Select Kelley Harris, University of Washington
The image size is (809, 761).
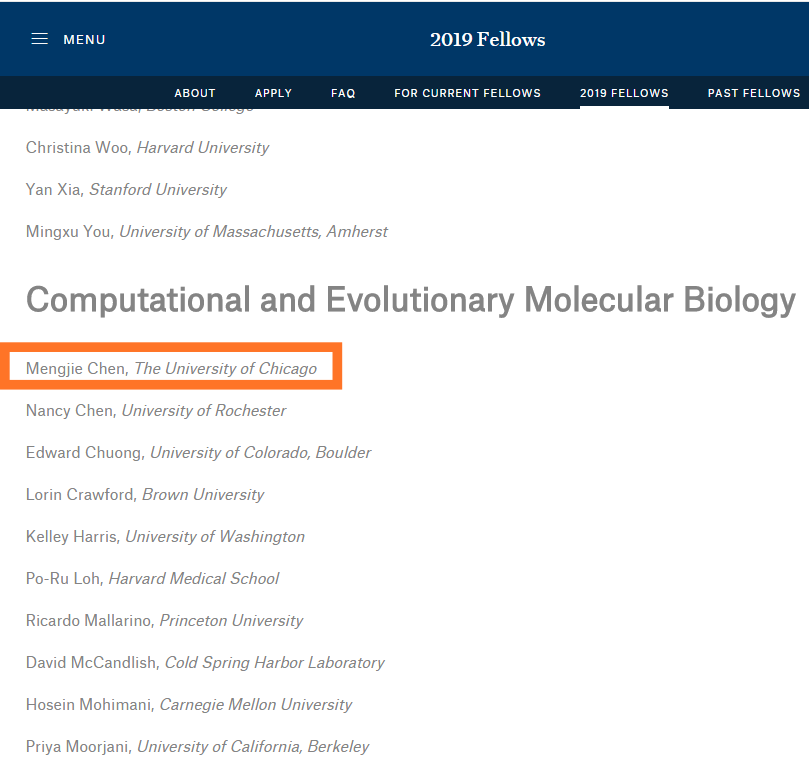(x=165, y=537)
